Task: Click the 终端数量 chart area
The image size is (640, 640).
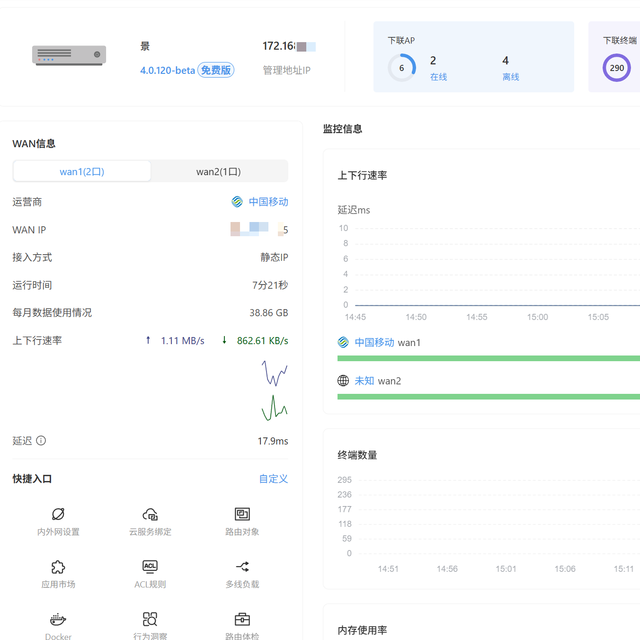Action: click(x=489, y=524)
